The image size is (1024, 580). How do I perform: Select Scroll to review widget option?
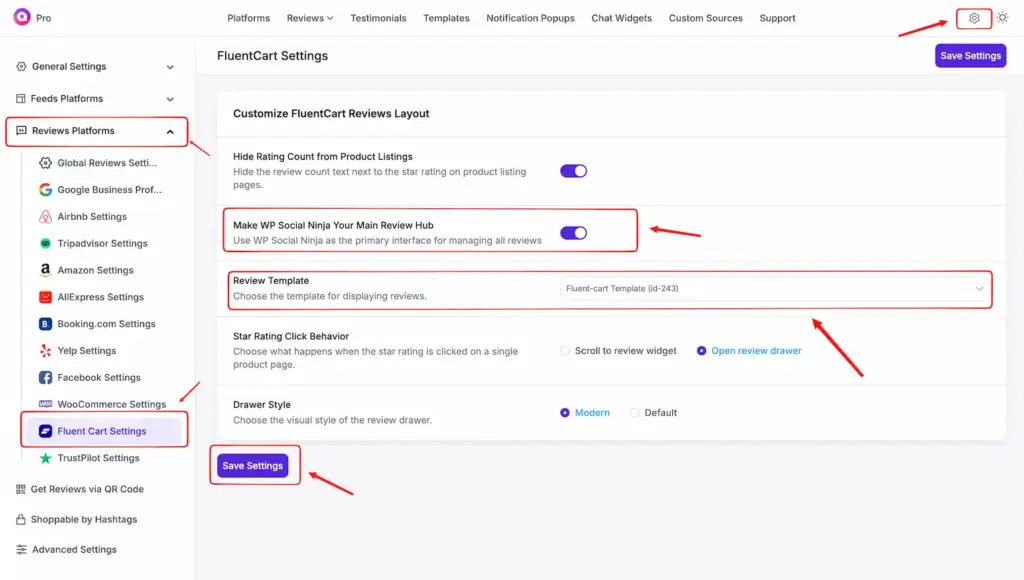pos(566,351)
